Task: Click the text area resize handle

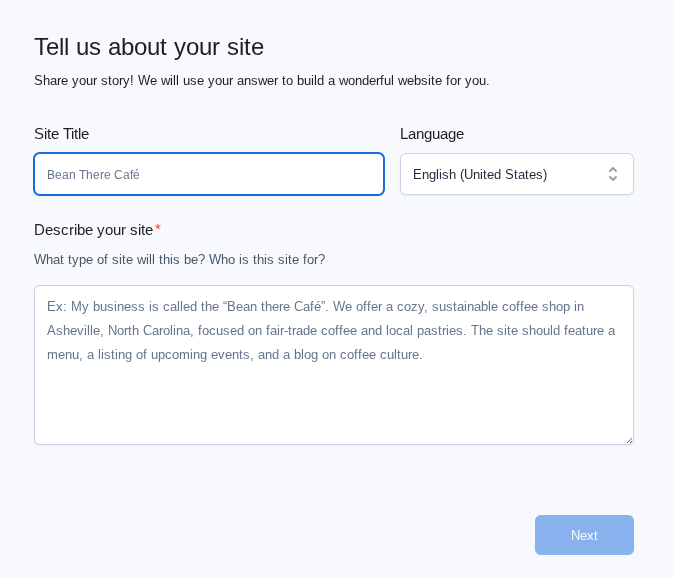Action: point(628,439)
